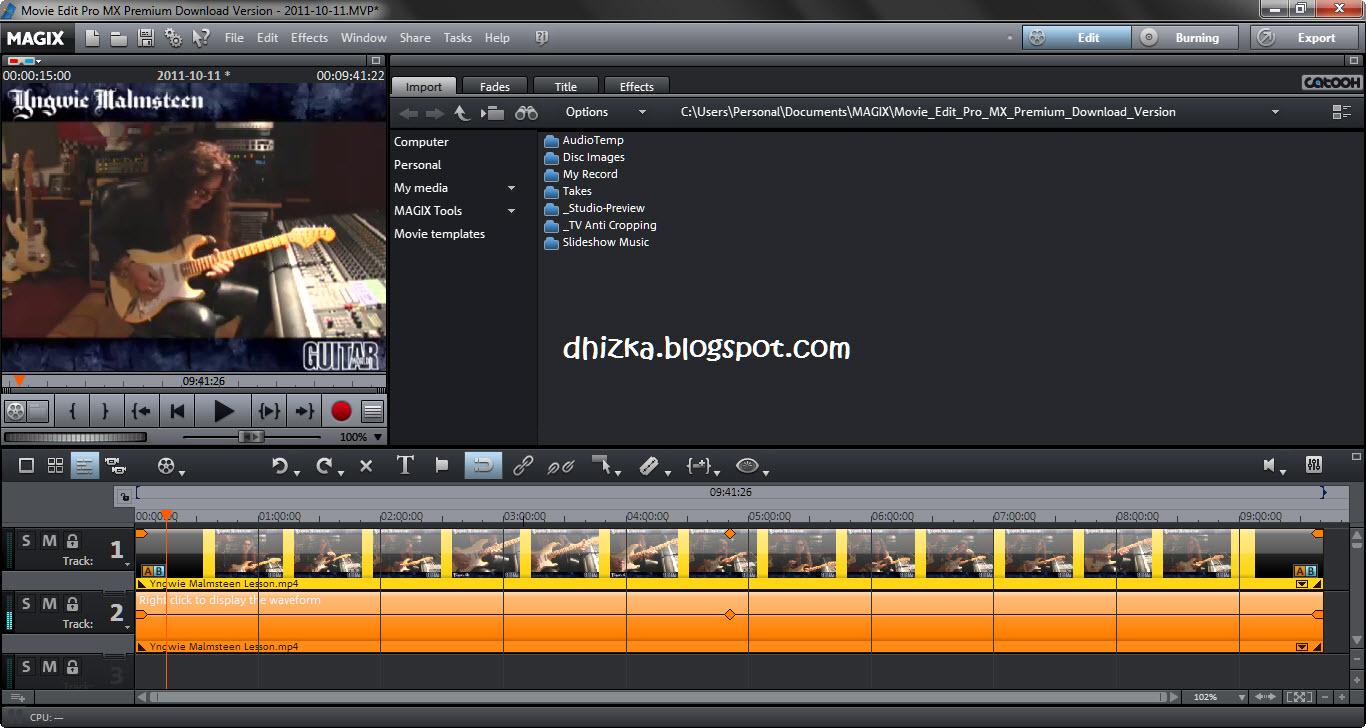Click the binoculars search icon

click(x=526, y=113)
